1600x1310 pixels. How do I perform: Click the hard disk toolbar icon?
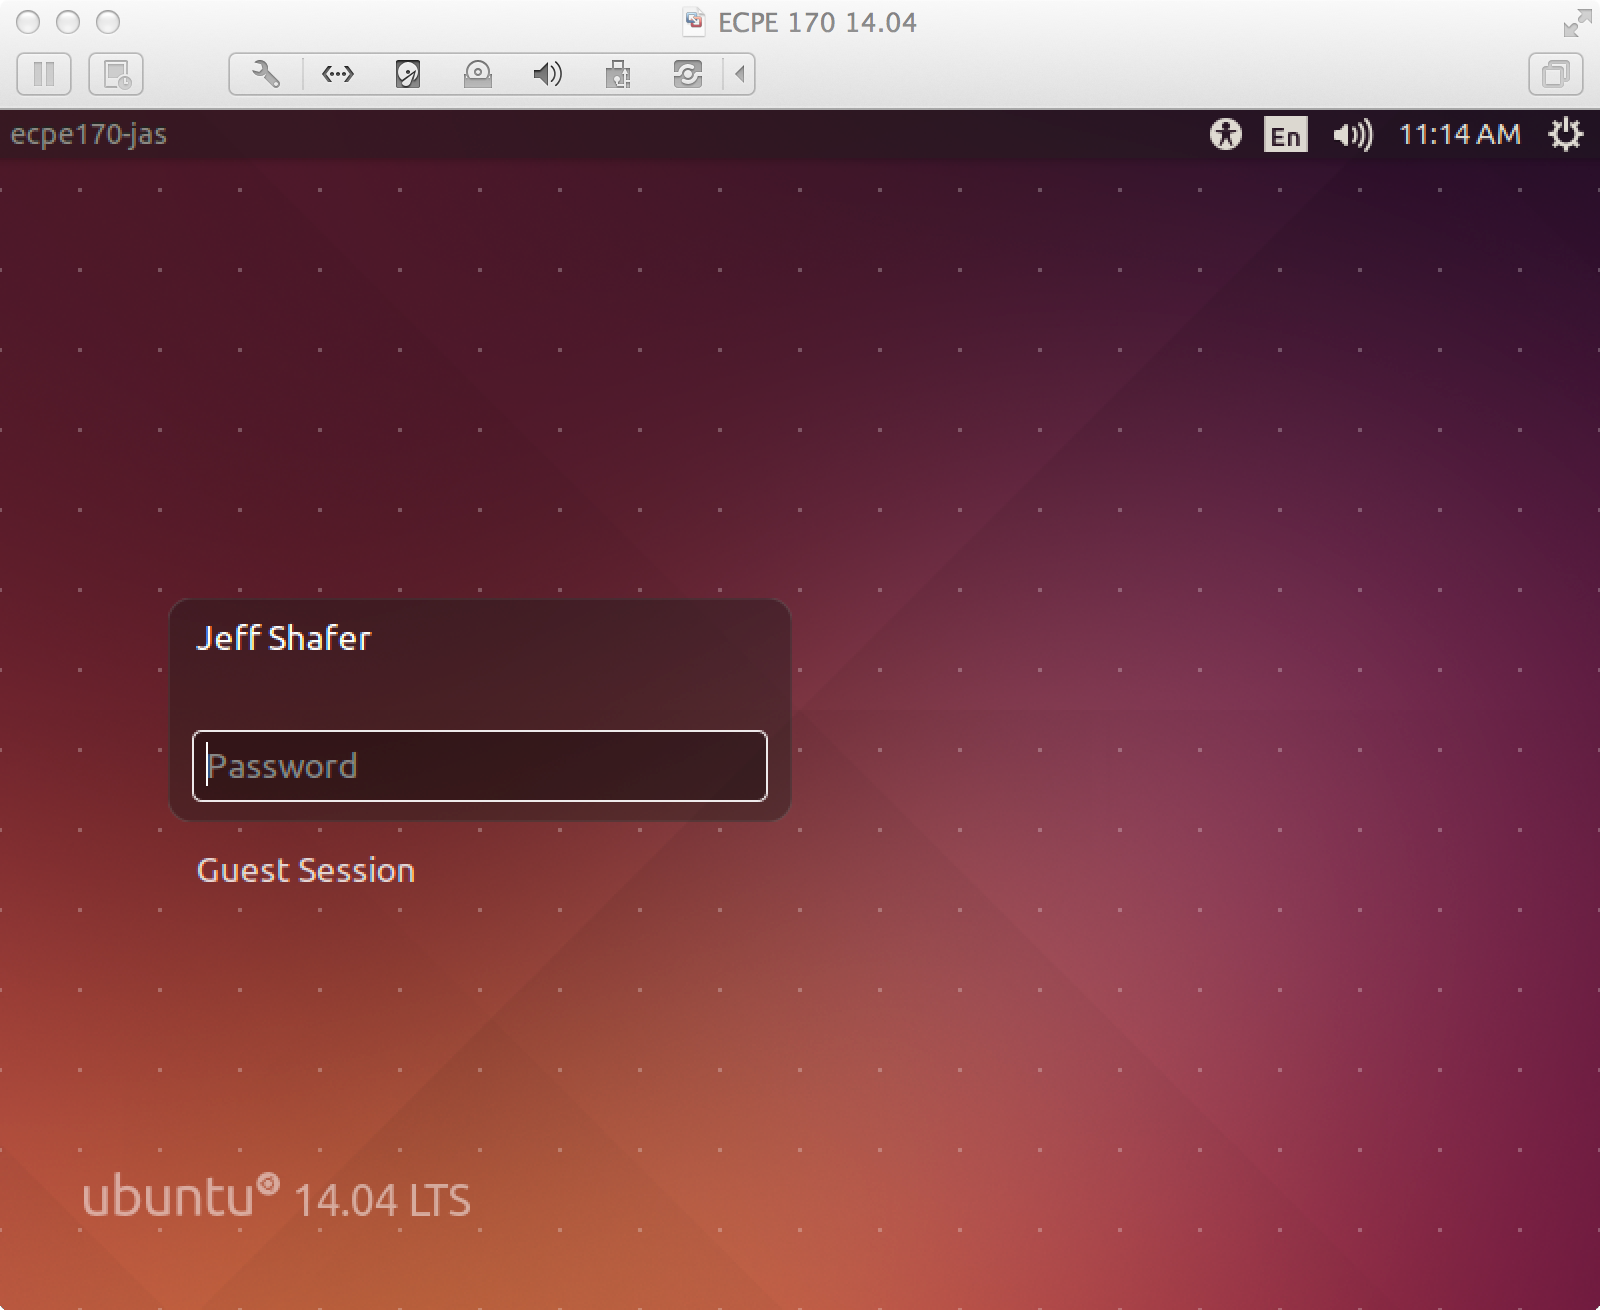click(x=407, y=74)
